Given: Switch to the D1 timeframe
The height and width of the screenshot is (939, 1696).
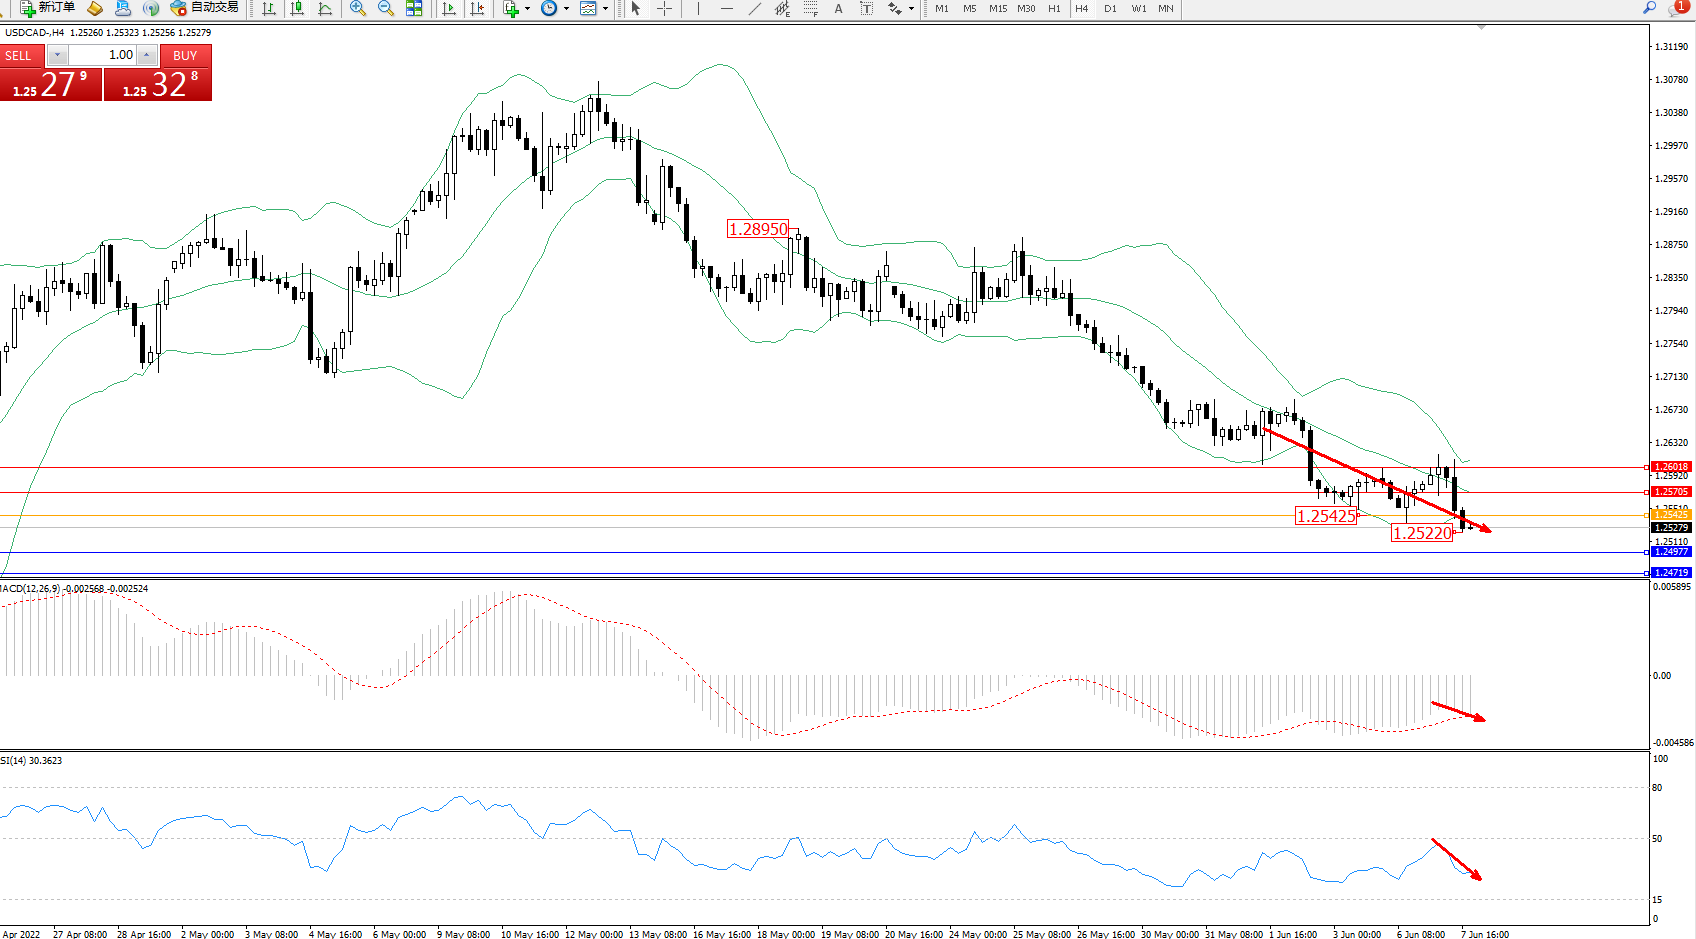Looking at the screenshot, I should [1110, 8].
